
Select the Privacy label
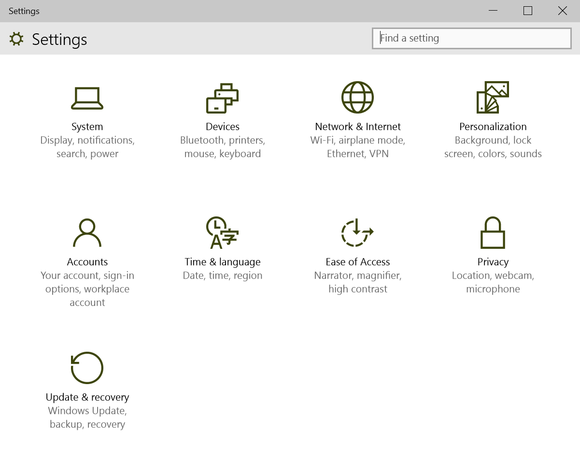pyautogui.click(x=493, y=262)
